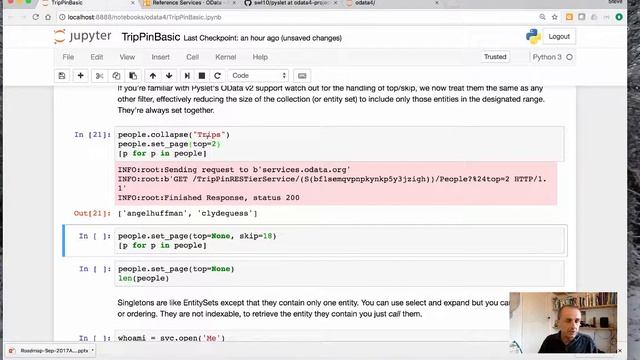Insert a cell below with the plus icon
The height and width of the screenshot is (360, 640).
80,76
